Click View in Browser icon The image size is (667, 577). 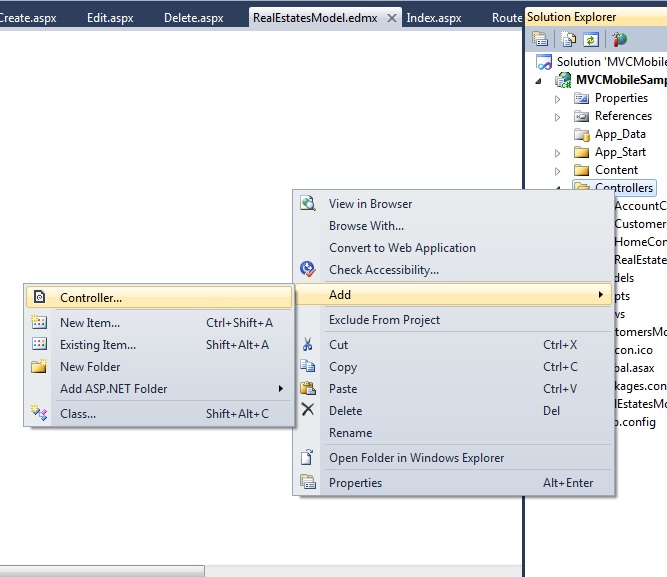(x=308, y=203)
